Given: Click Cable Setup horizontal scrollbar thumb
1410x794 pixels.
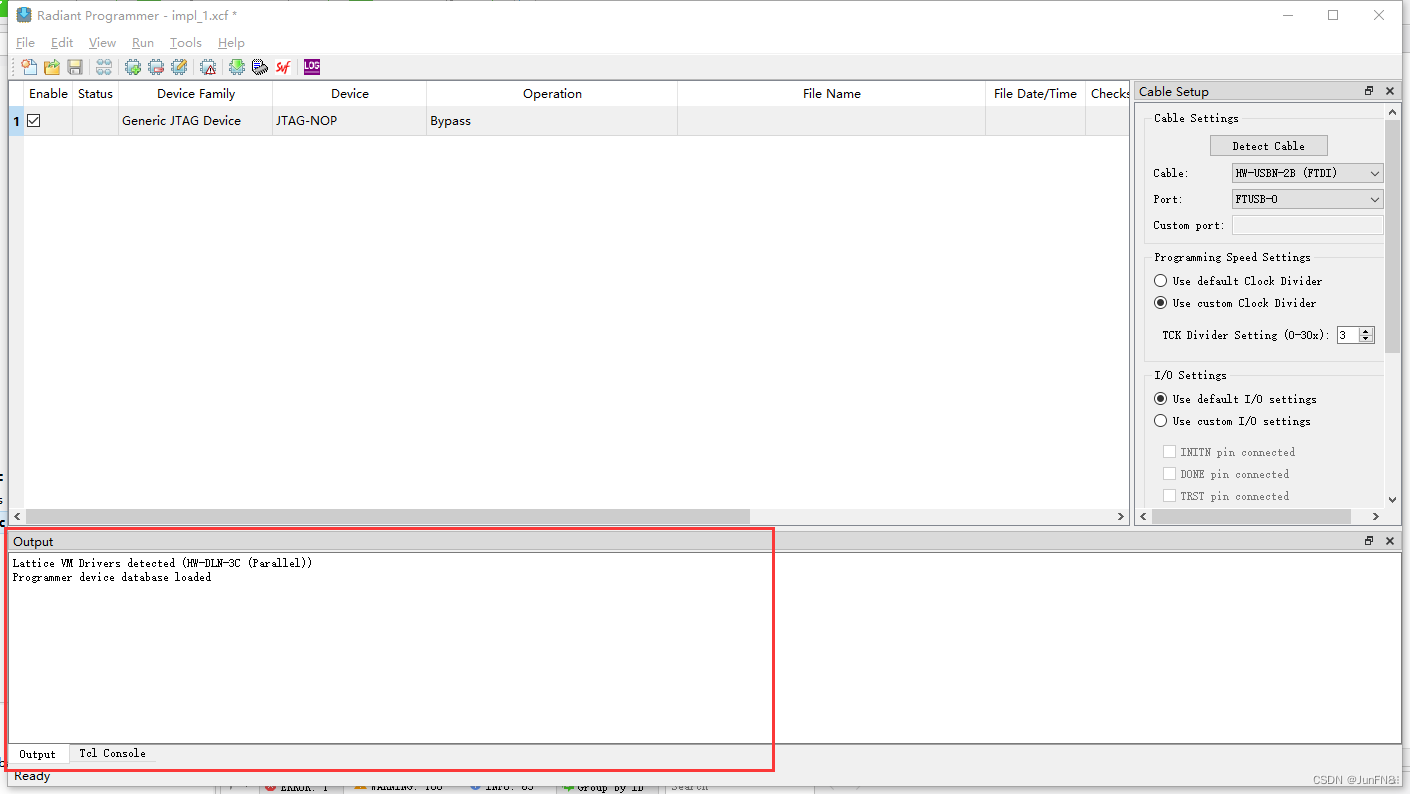Looking at the screenshot, I should (x=1251, y=516).
